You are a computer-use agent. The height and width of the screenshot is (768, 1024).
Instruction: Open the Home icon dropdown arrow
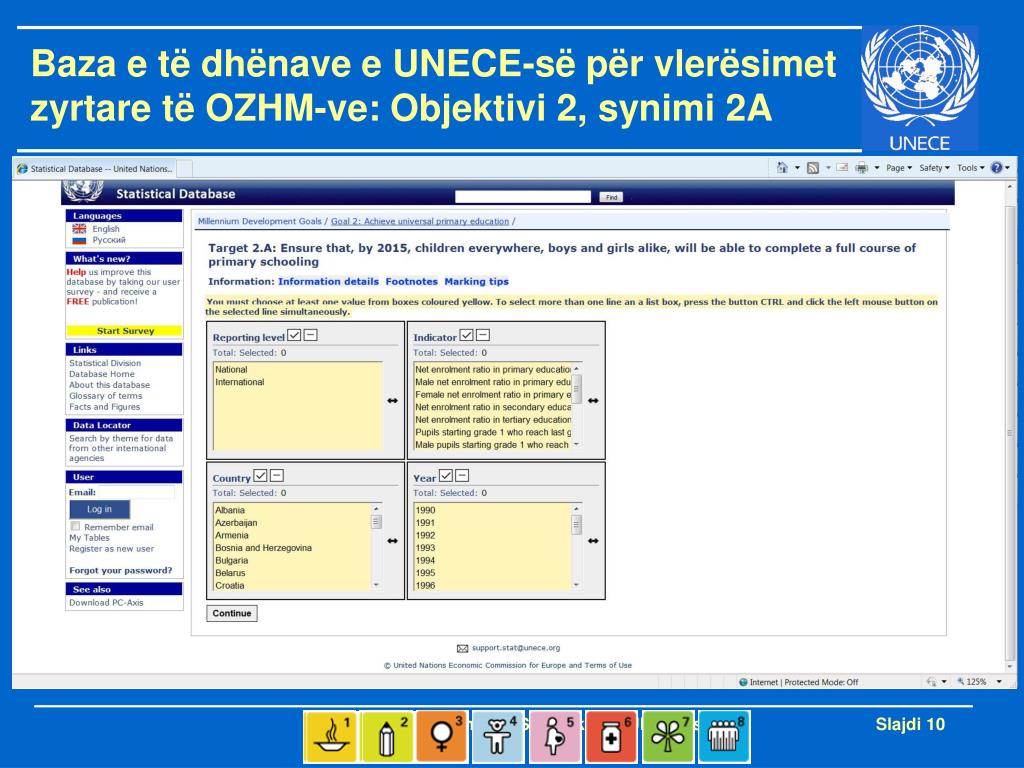click(x=797, y=168)
